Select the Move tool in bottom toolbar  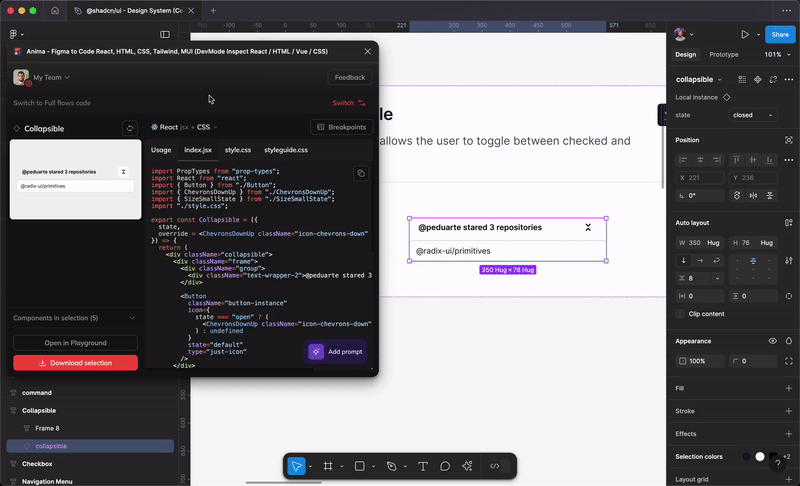tap(296, 466)
